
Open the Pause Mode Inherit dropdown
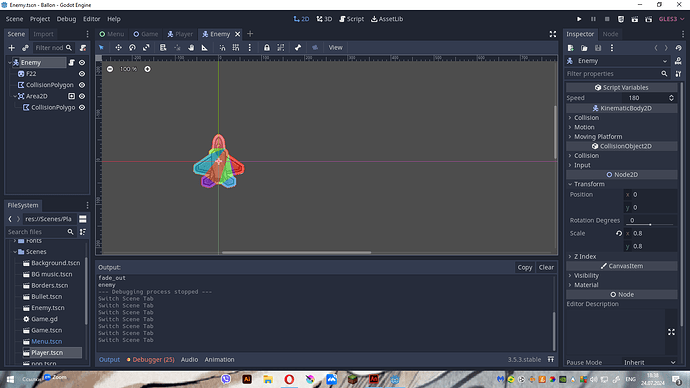650,362
